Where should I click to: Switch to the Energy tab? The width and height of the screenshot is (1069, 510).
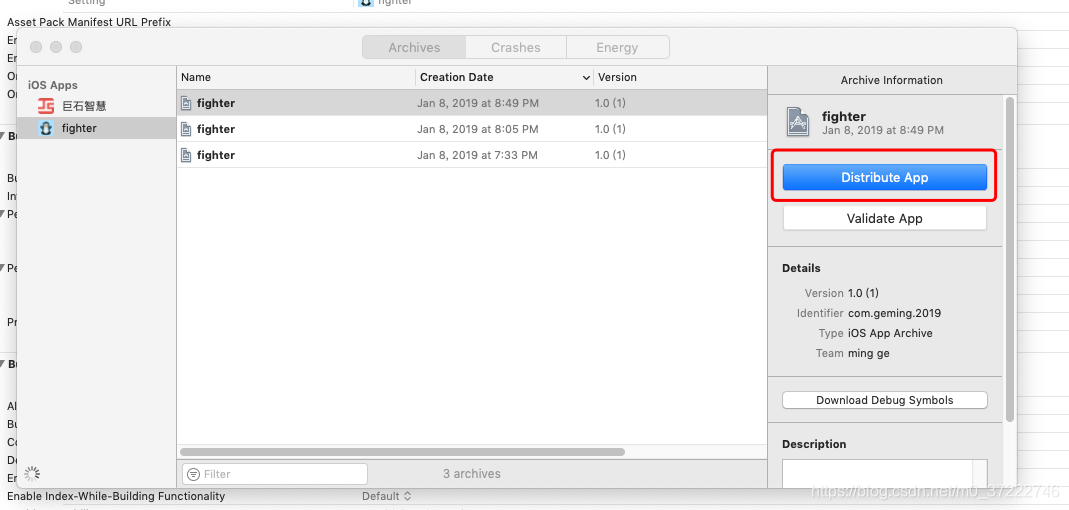(x=617, y=48)
